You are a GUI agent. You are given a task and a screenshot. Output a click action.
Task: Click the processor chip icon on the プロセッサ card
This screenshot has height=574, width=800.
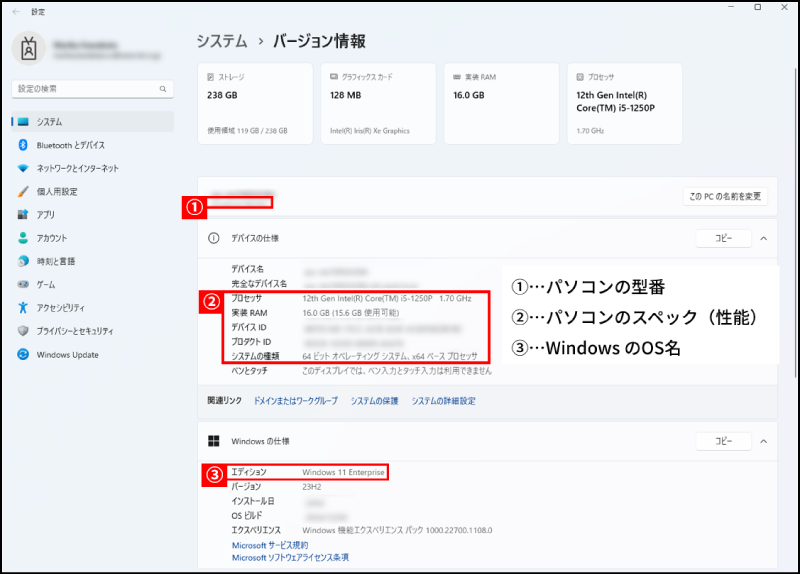point(580,77)
